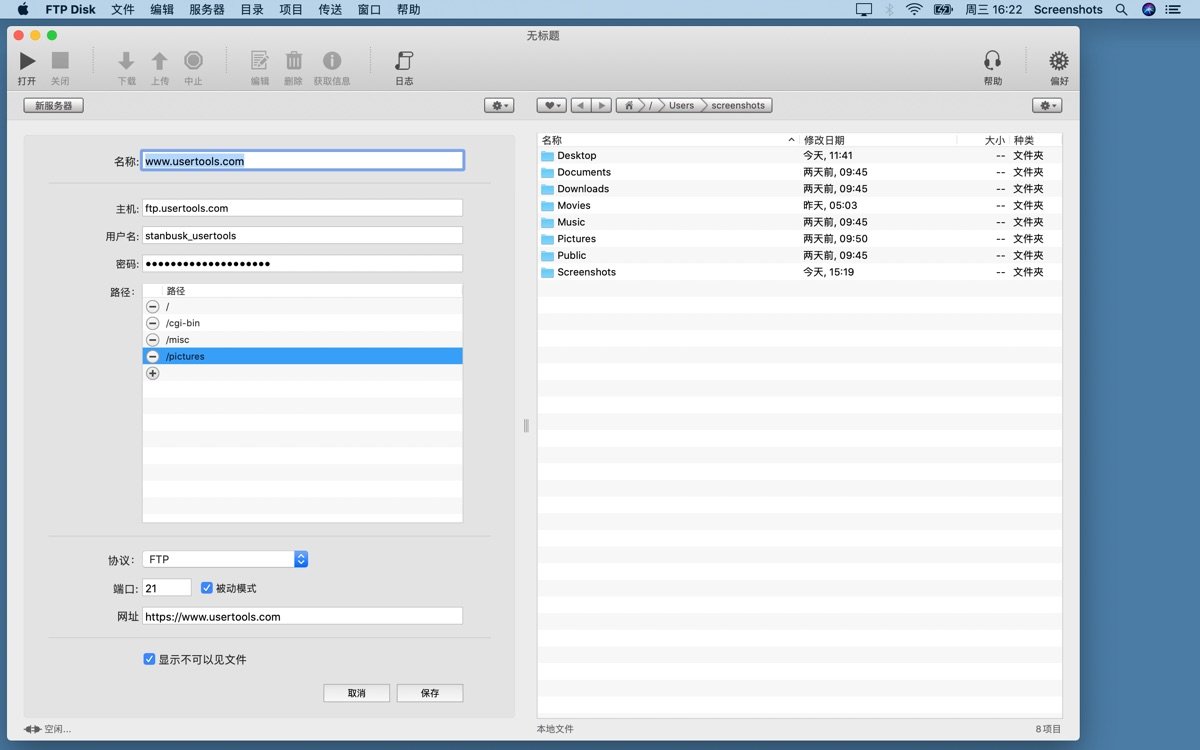Screen dimensions: 1200x750
Task: Open Preferences (偏好) gear icon
Action: click(x=1058, y=62)
